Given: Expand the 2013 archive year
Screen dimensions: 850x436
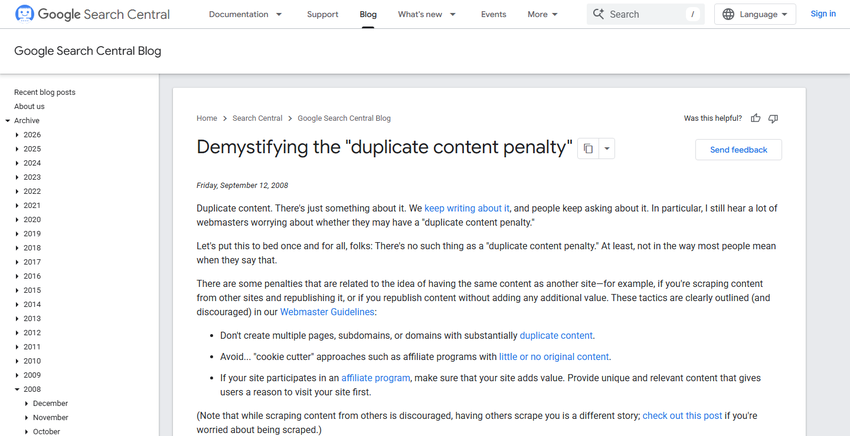Looking at the screenshot, I should pyautogui.click(x=17, y=318).
